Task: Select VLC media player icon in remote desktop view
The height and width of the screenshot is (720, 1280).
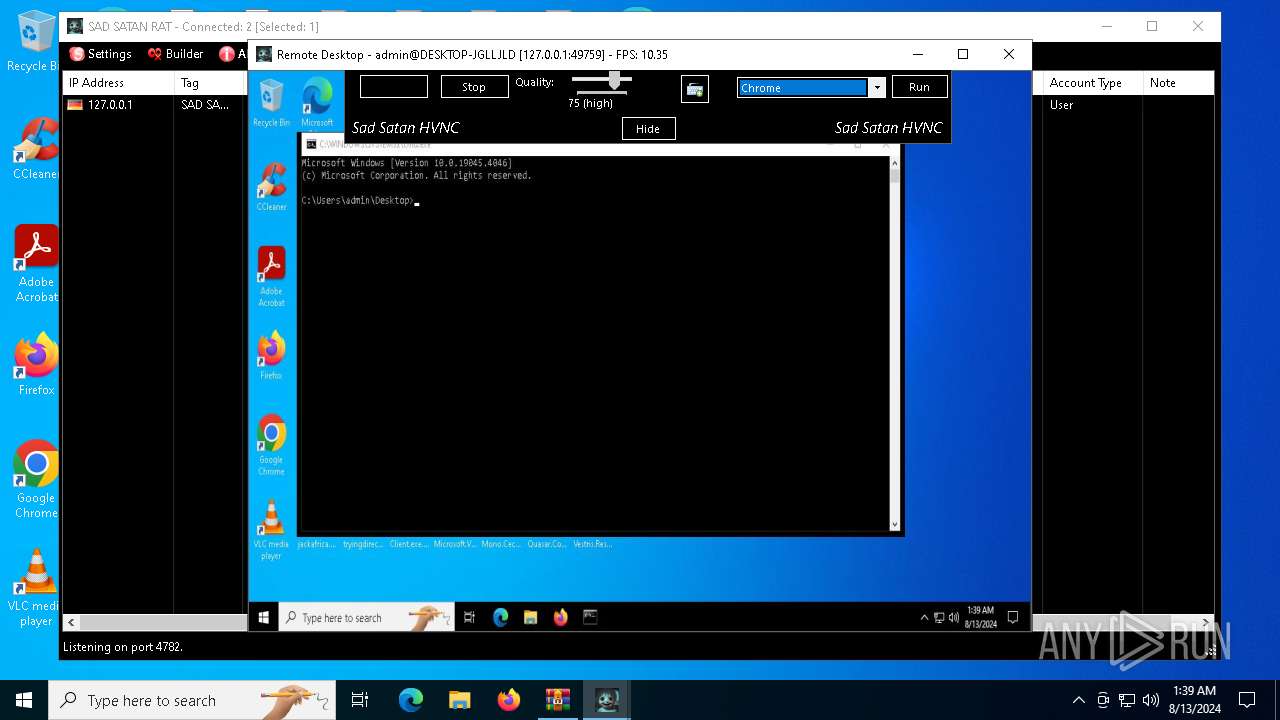Action: point(271,530)
